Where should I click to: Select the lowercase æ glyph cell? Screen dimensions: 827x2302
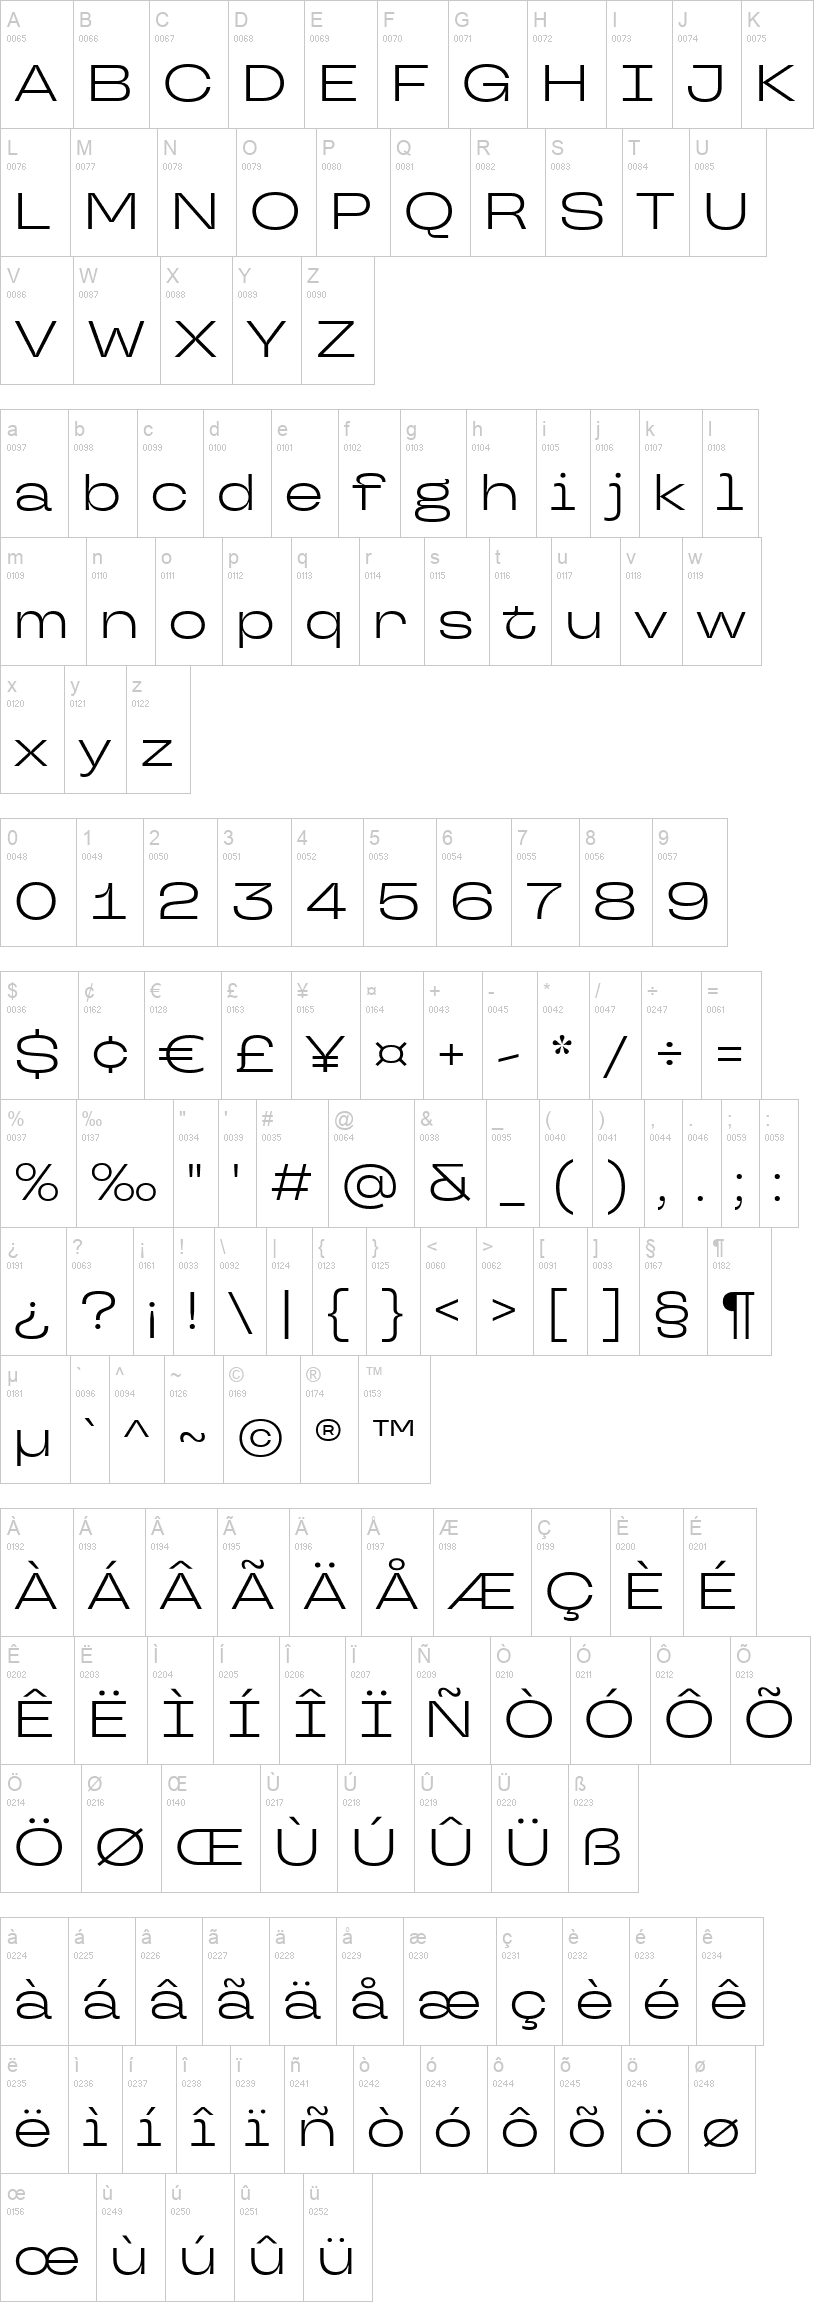(451, 1981)
